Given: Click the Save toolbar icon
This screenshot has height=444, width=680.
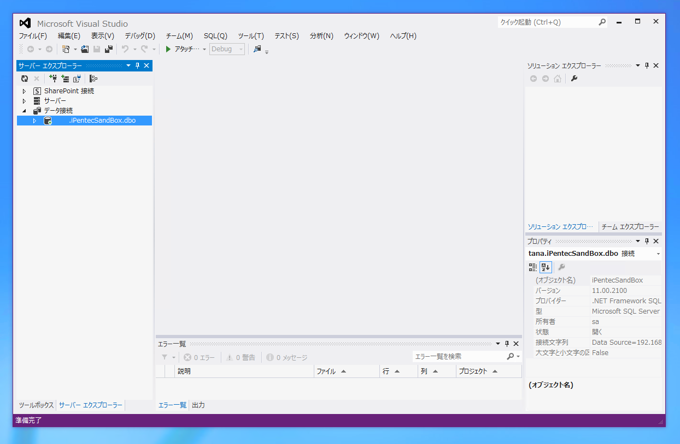Looking at the screenshot, I should point(97,49).
